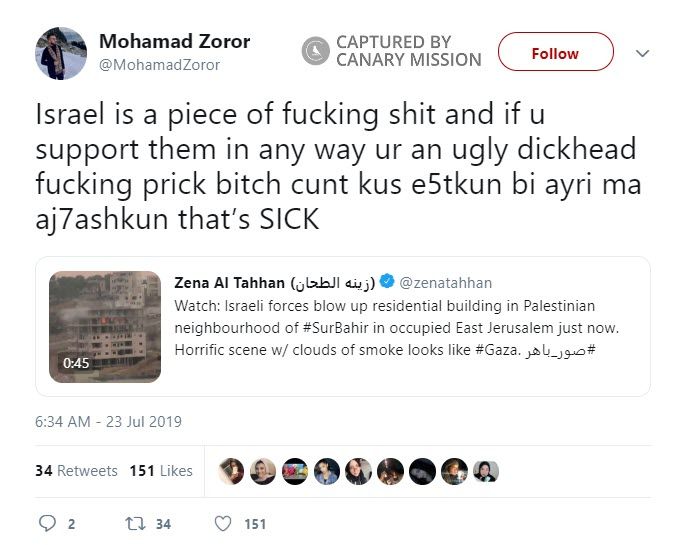The width and height of the screenshot is (685, 545).
Task: Click the last liker avatar in row
Action: (x=486, y=471)
